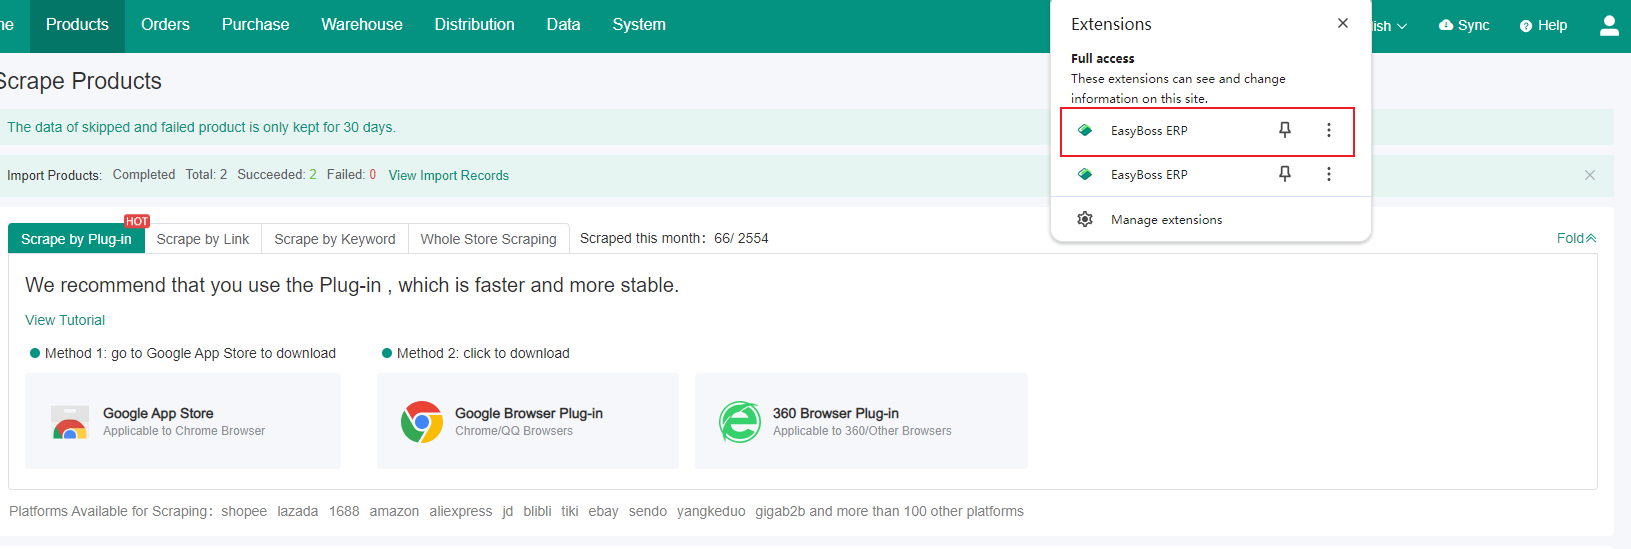Click the 360 Browser Plug-in download card
The width and height of the screenshot is (1631, 549).
pos(861,421)
